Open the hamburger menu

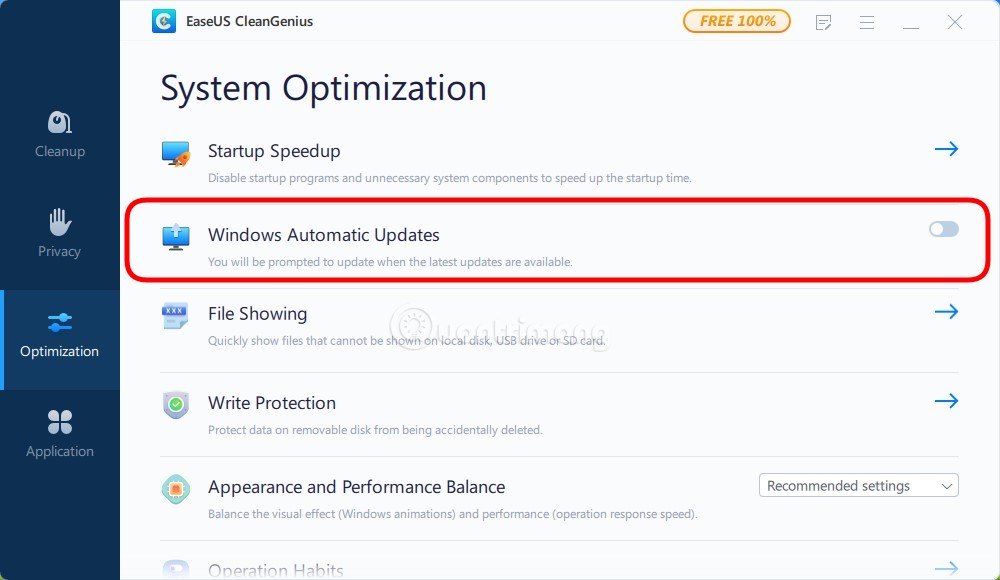point(866,22)
